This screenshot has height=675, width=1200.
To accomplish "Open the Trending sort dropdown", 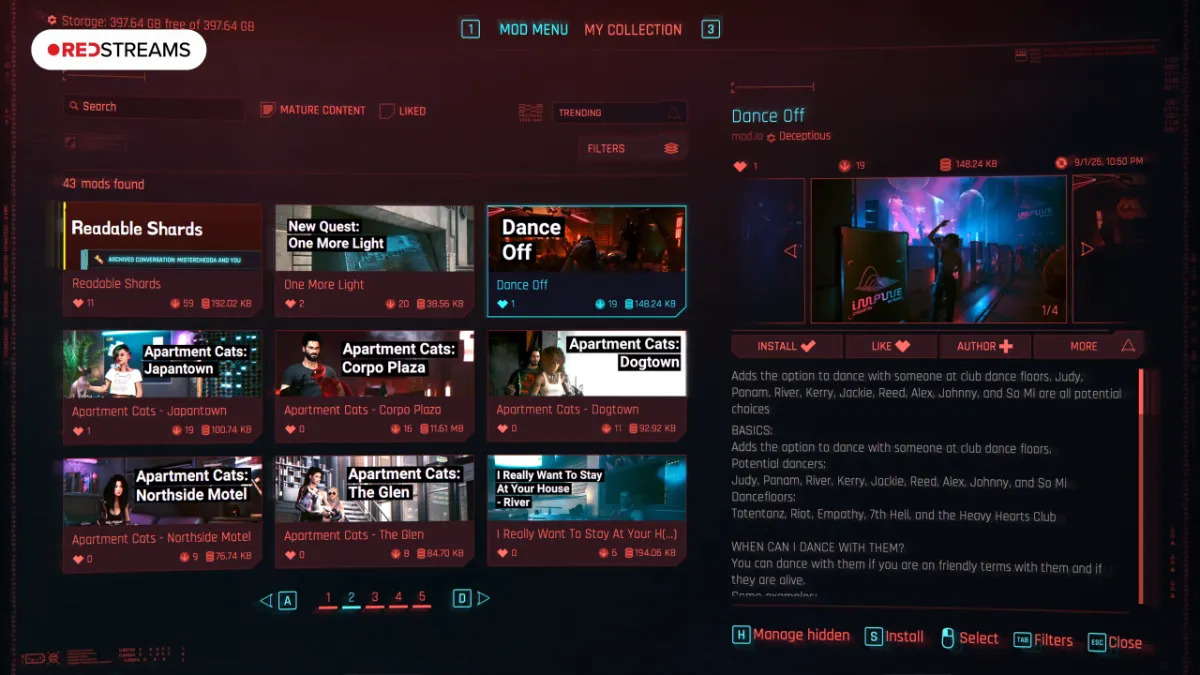I will 619,113.
